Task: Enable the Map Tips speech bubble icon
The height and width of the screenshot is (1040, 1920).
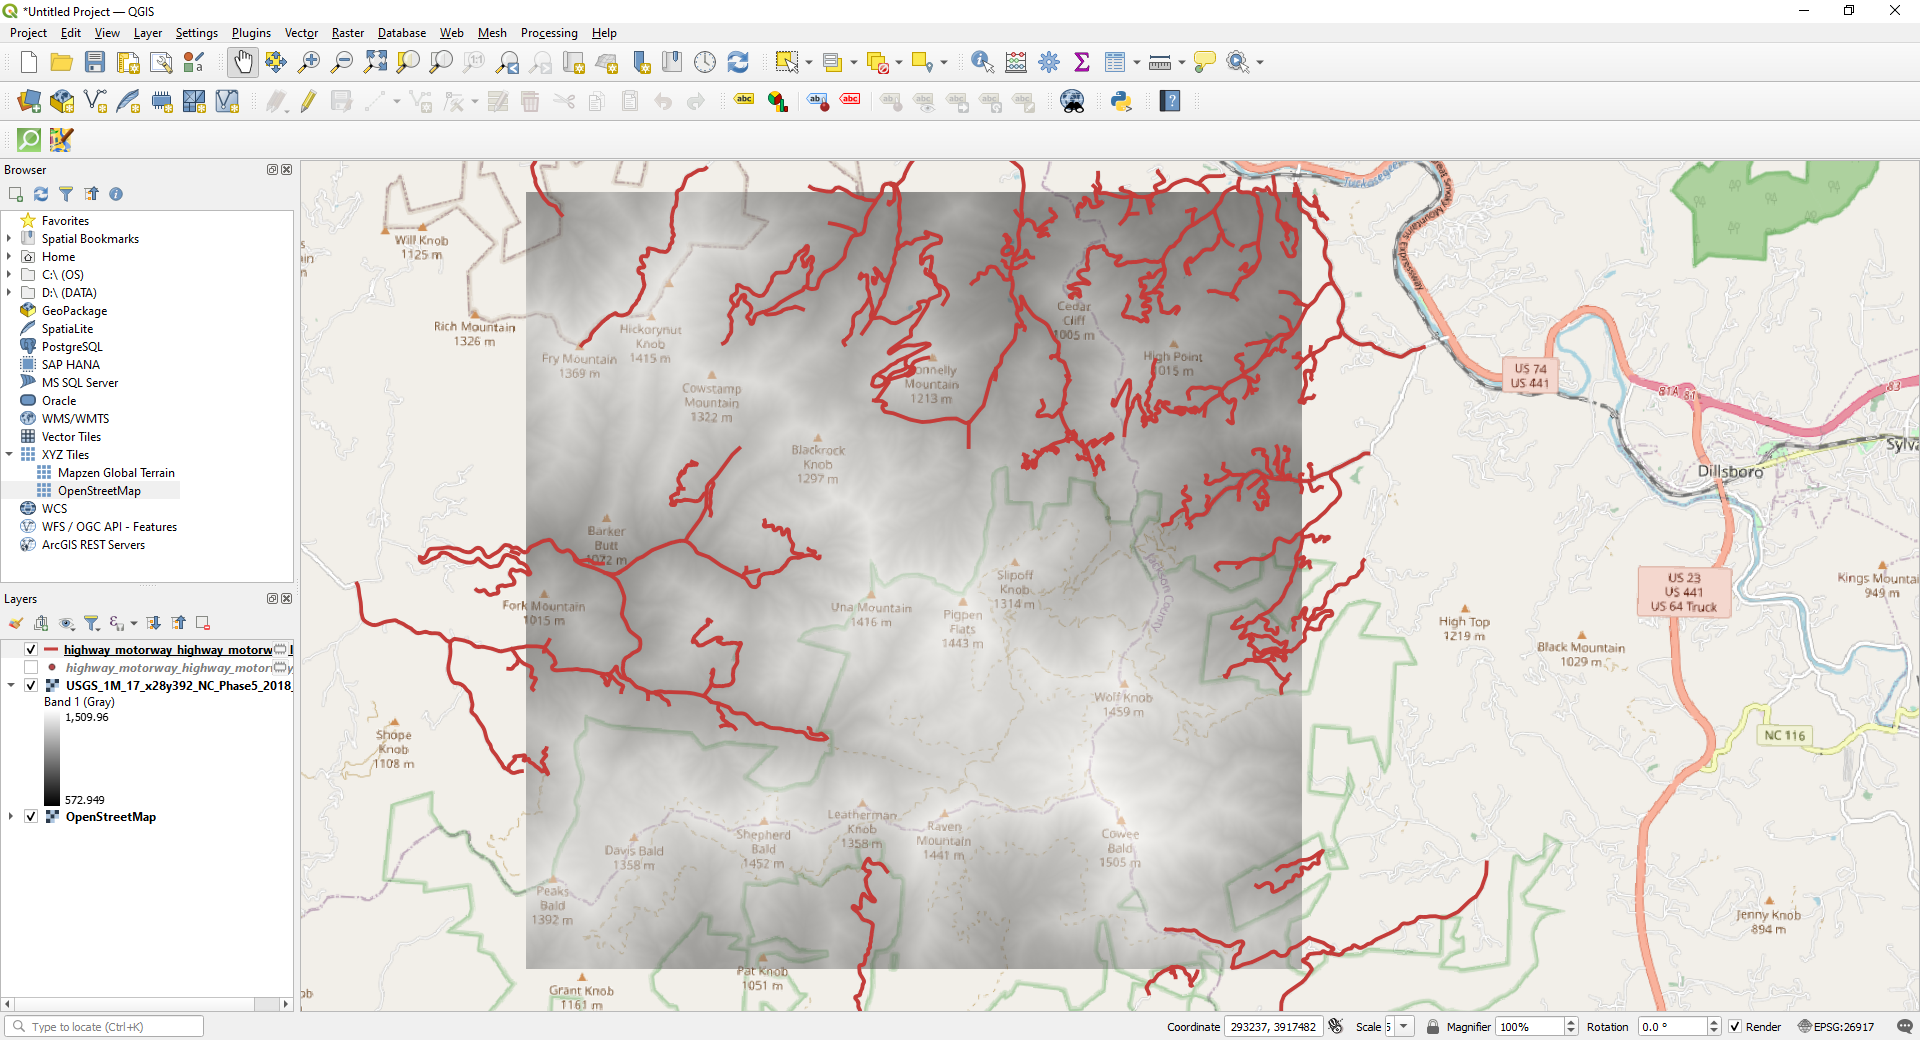Action: (1205, 62)
